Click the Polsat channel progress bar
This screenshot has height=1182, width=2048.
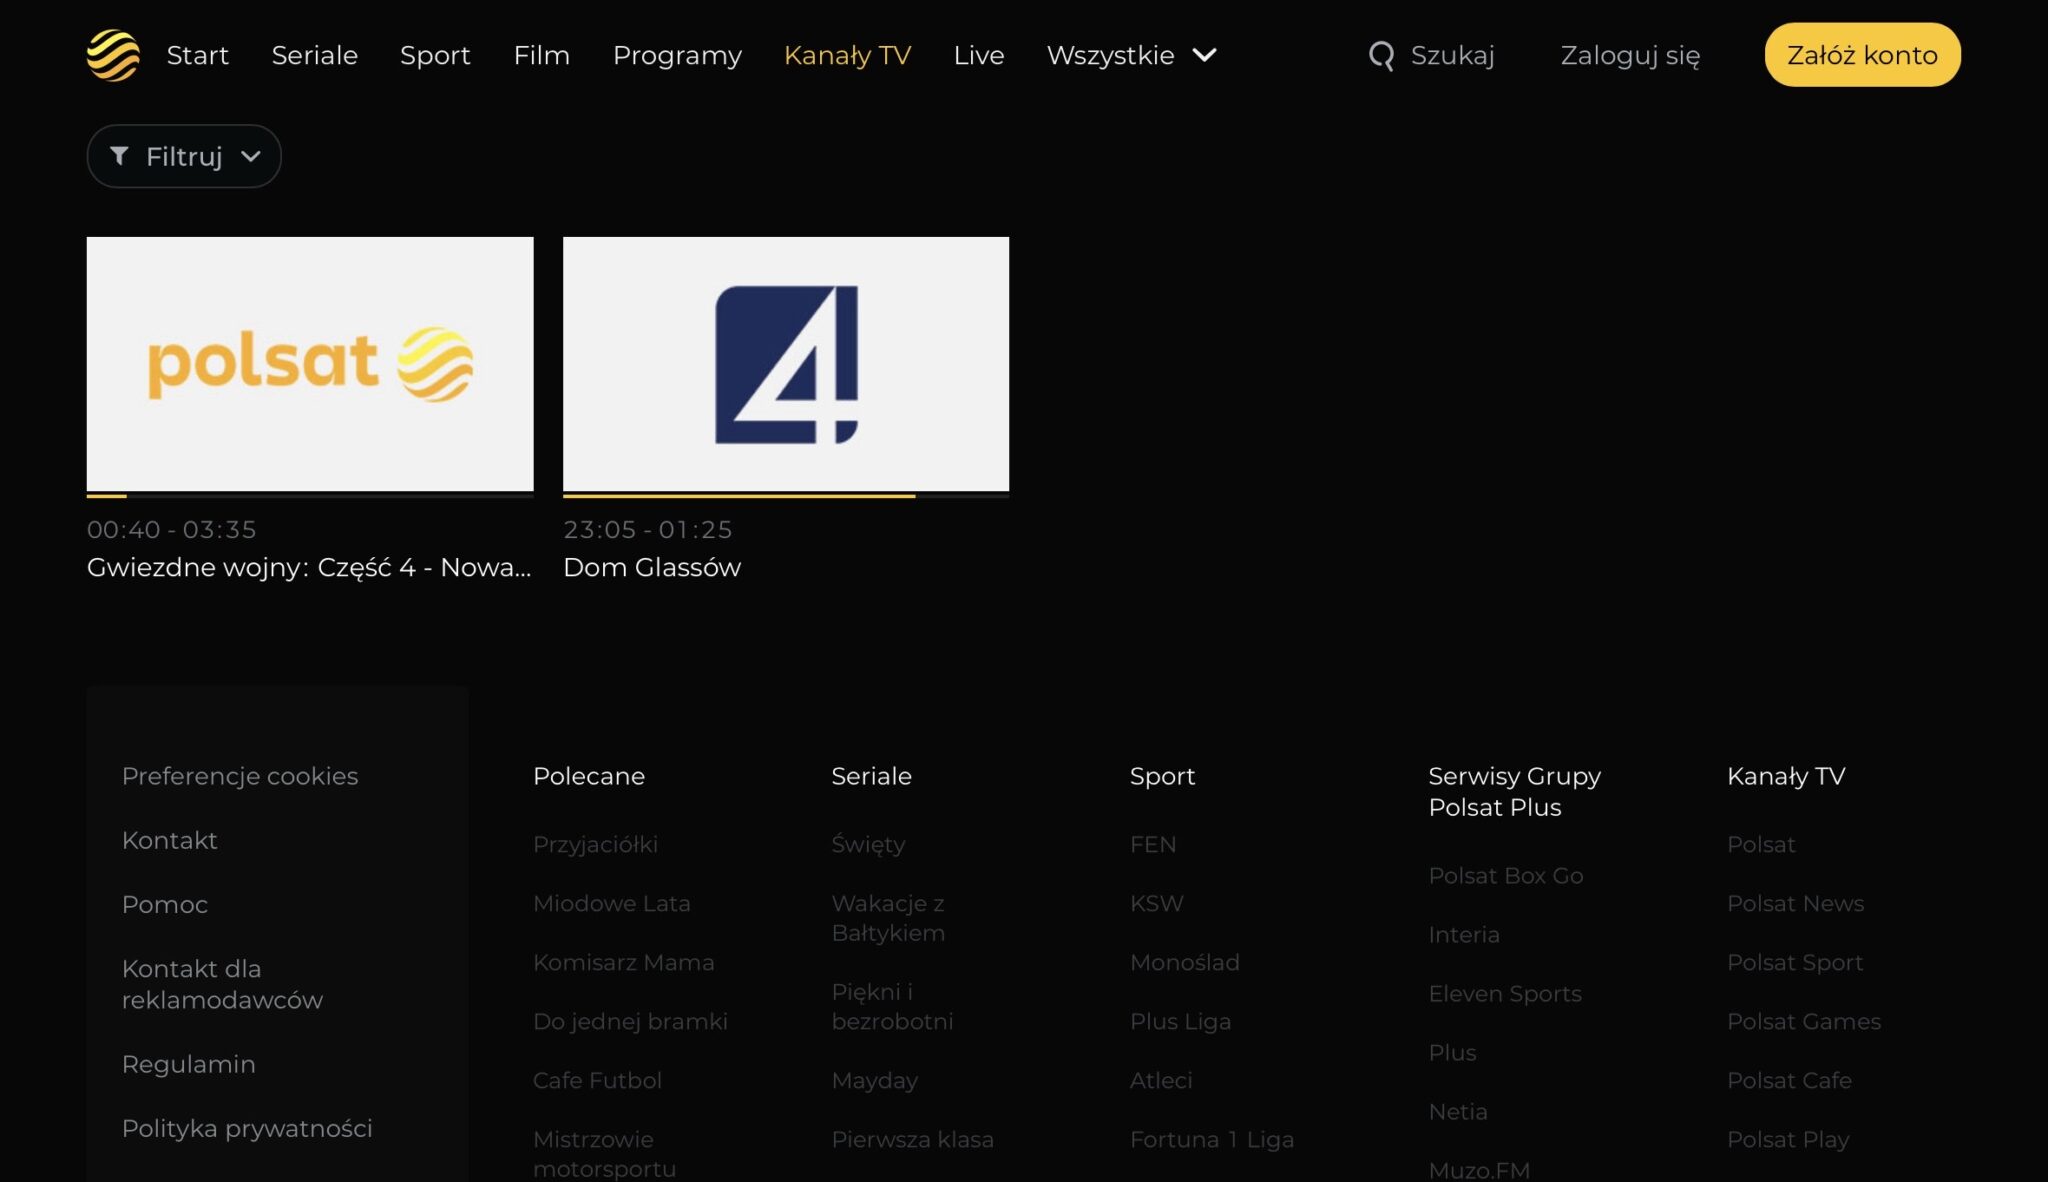(x=310, y=495)
